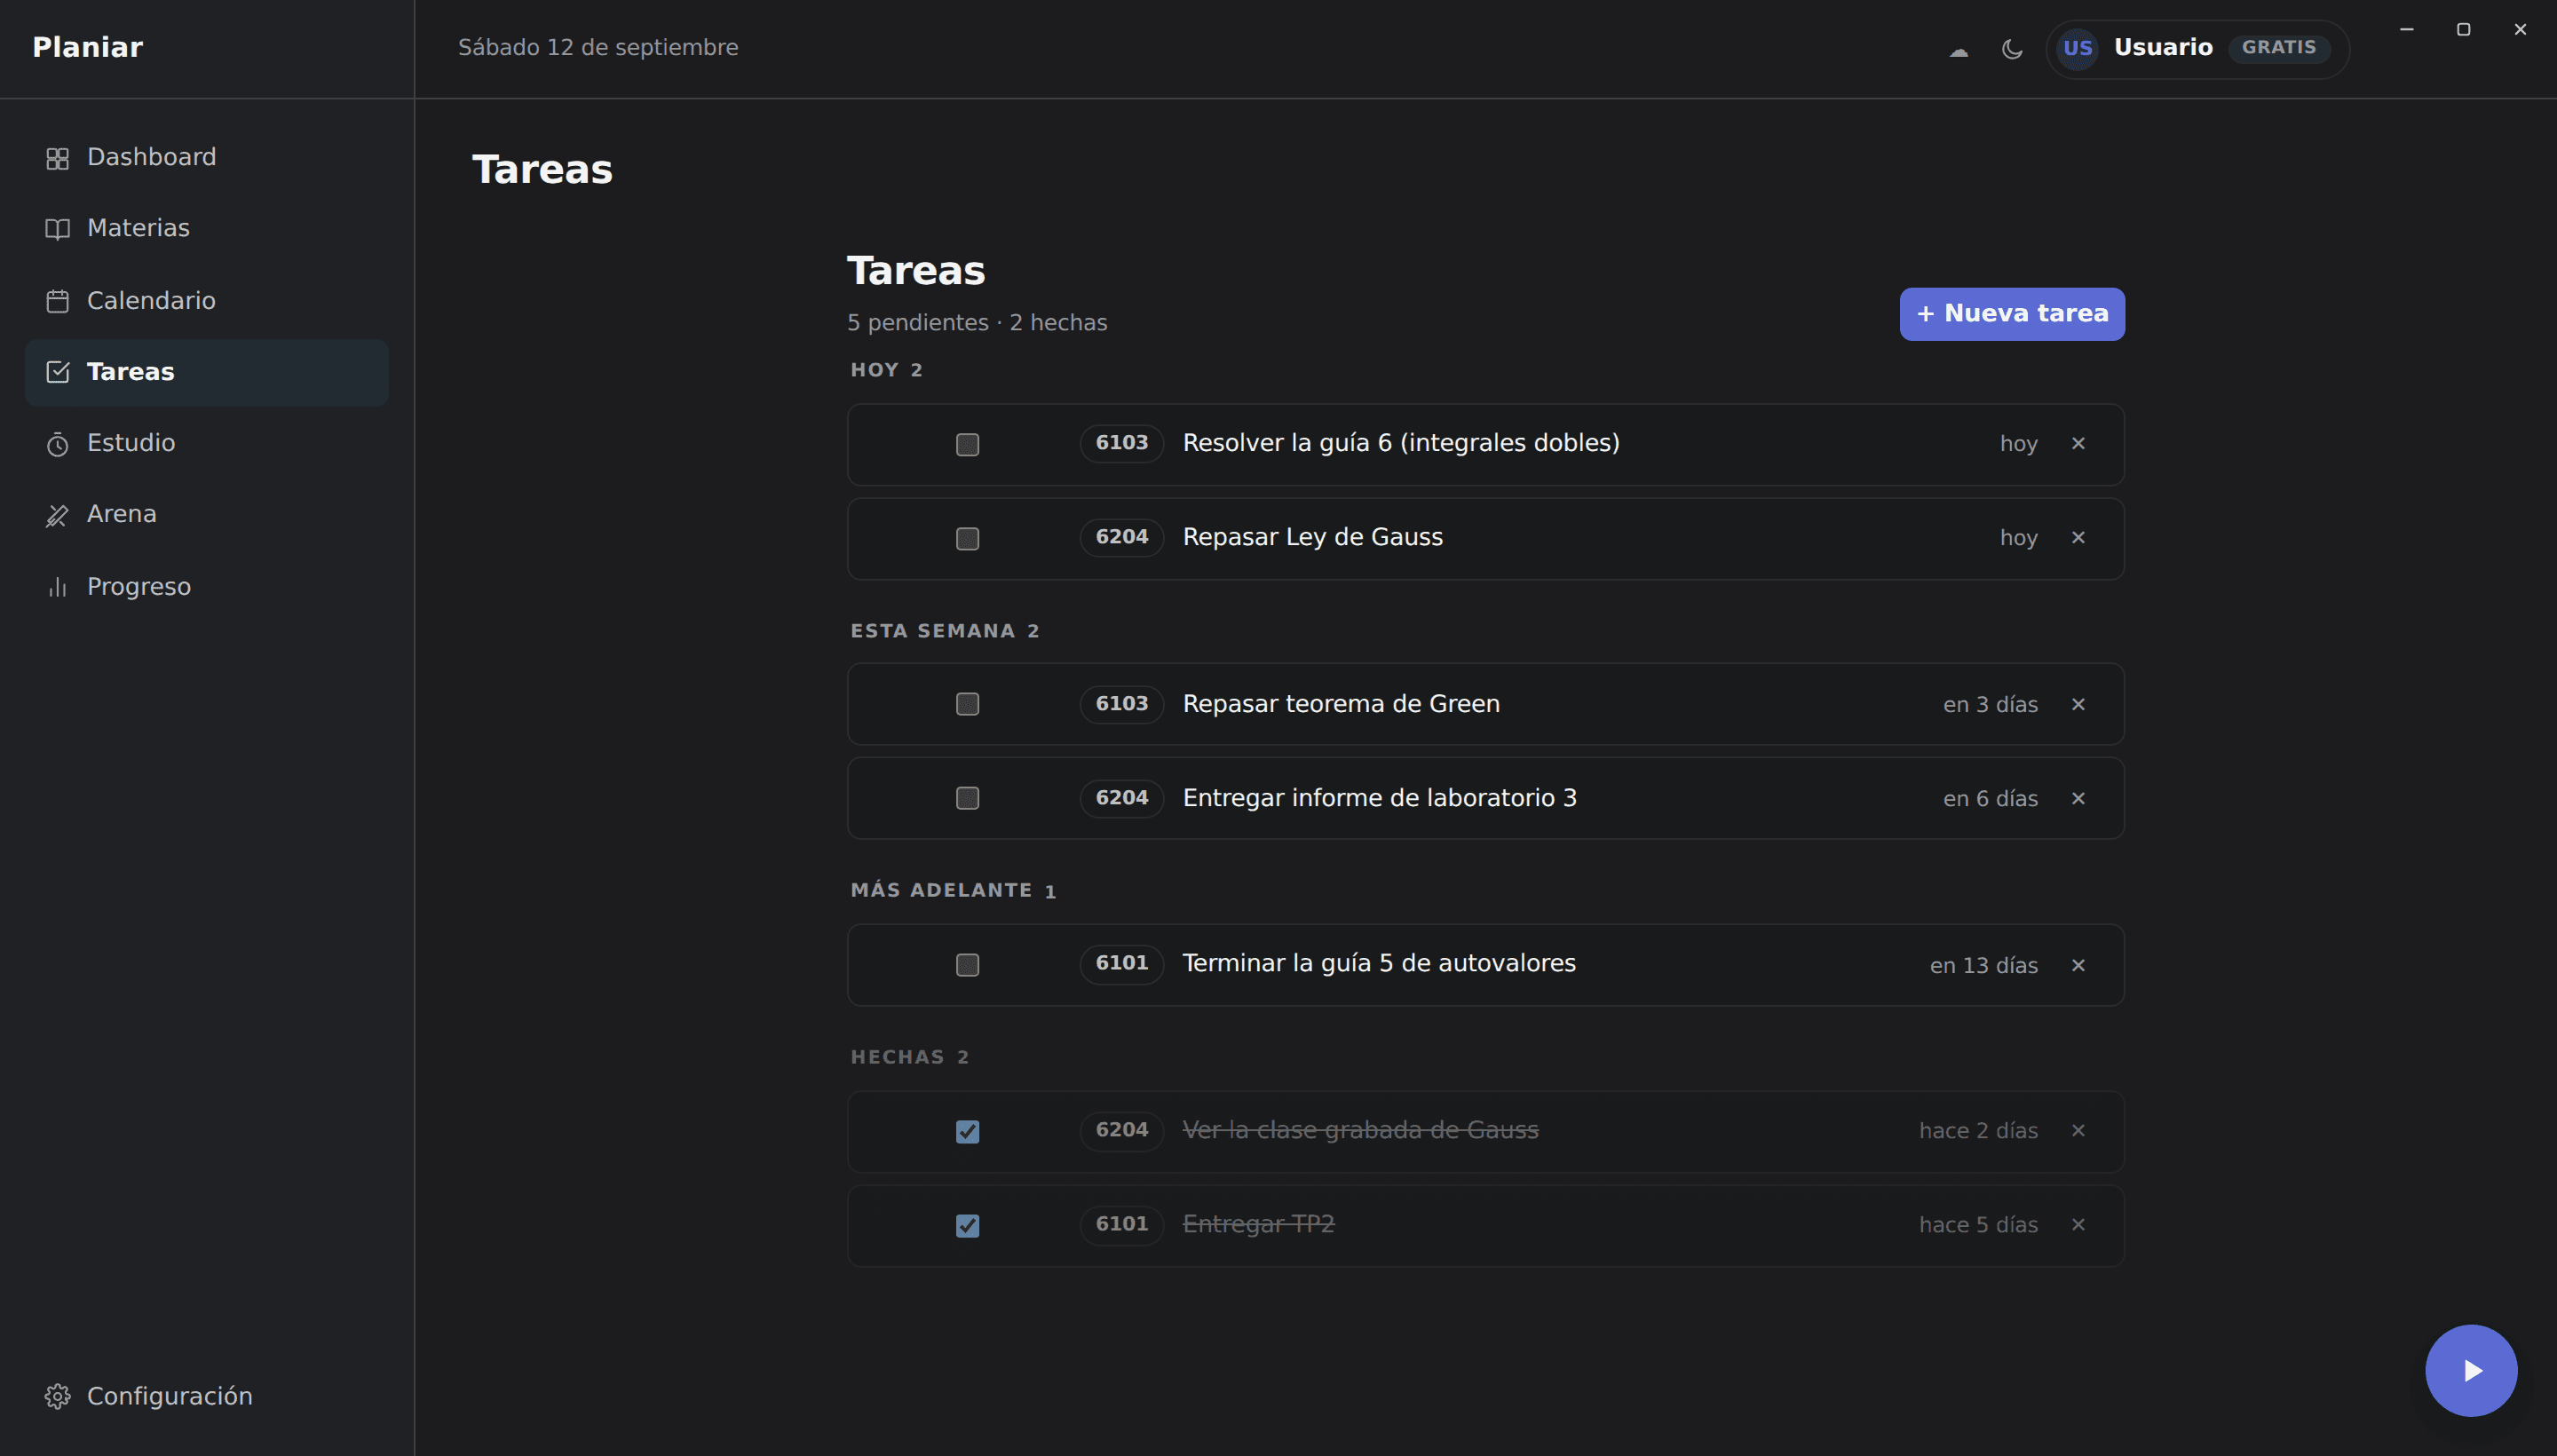The image size is (2557, 1456).
Task: Open Arena from the sidebar
Action: coord(207,515)
